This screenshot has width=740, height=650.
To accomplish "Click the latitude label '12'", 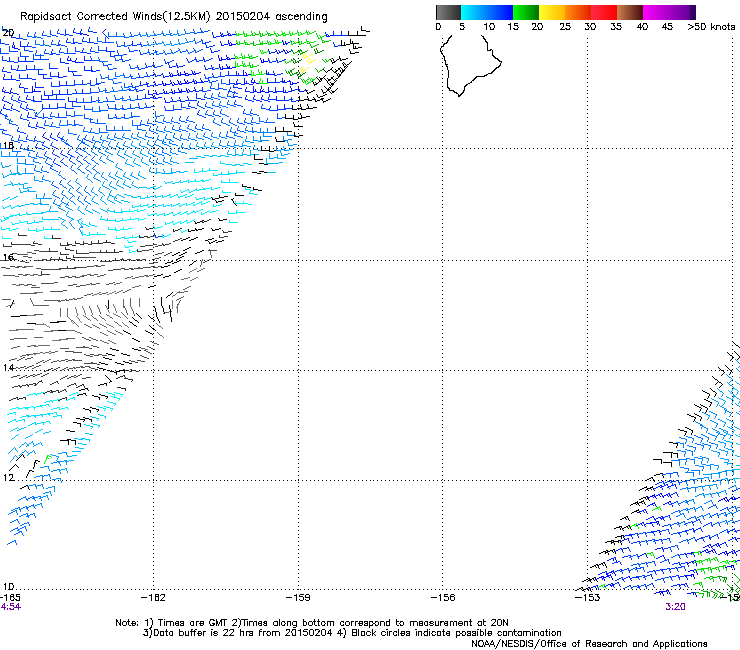I will (x=8, y=477).
